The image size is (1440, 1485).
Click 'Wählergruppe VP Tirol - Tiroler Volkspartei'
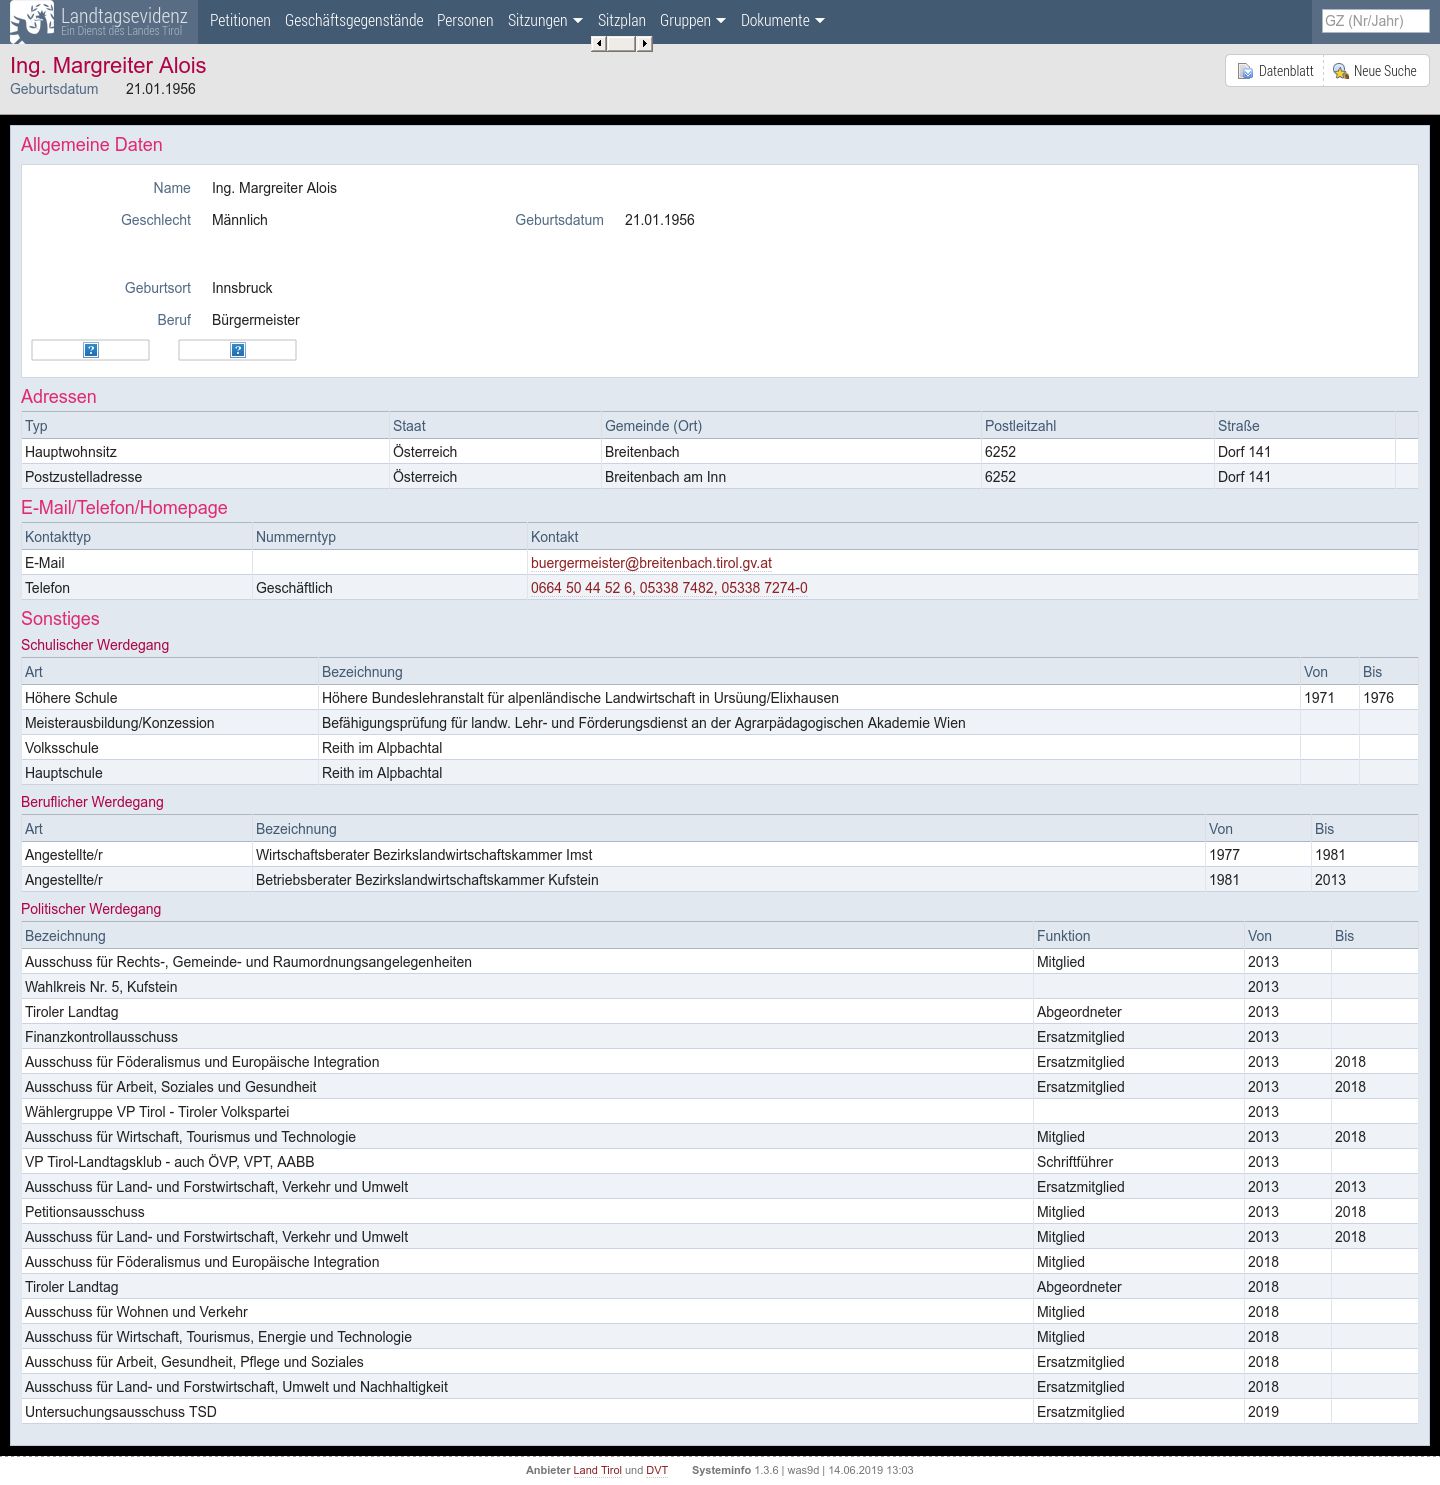click(157, 1112)
